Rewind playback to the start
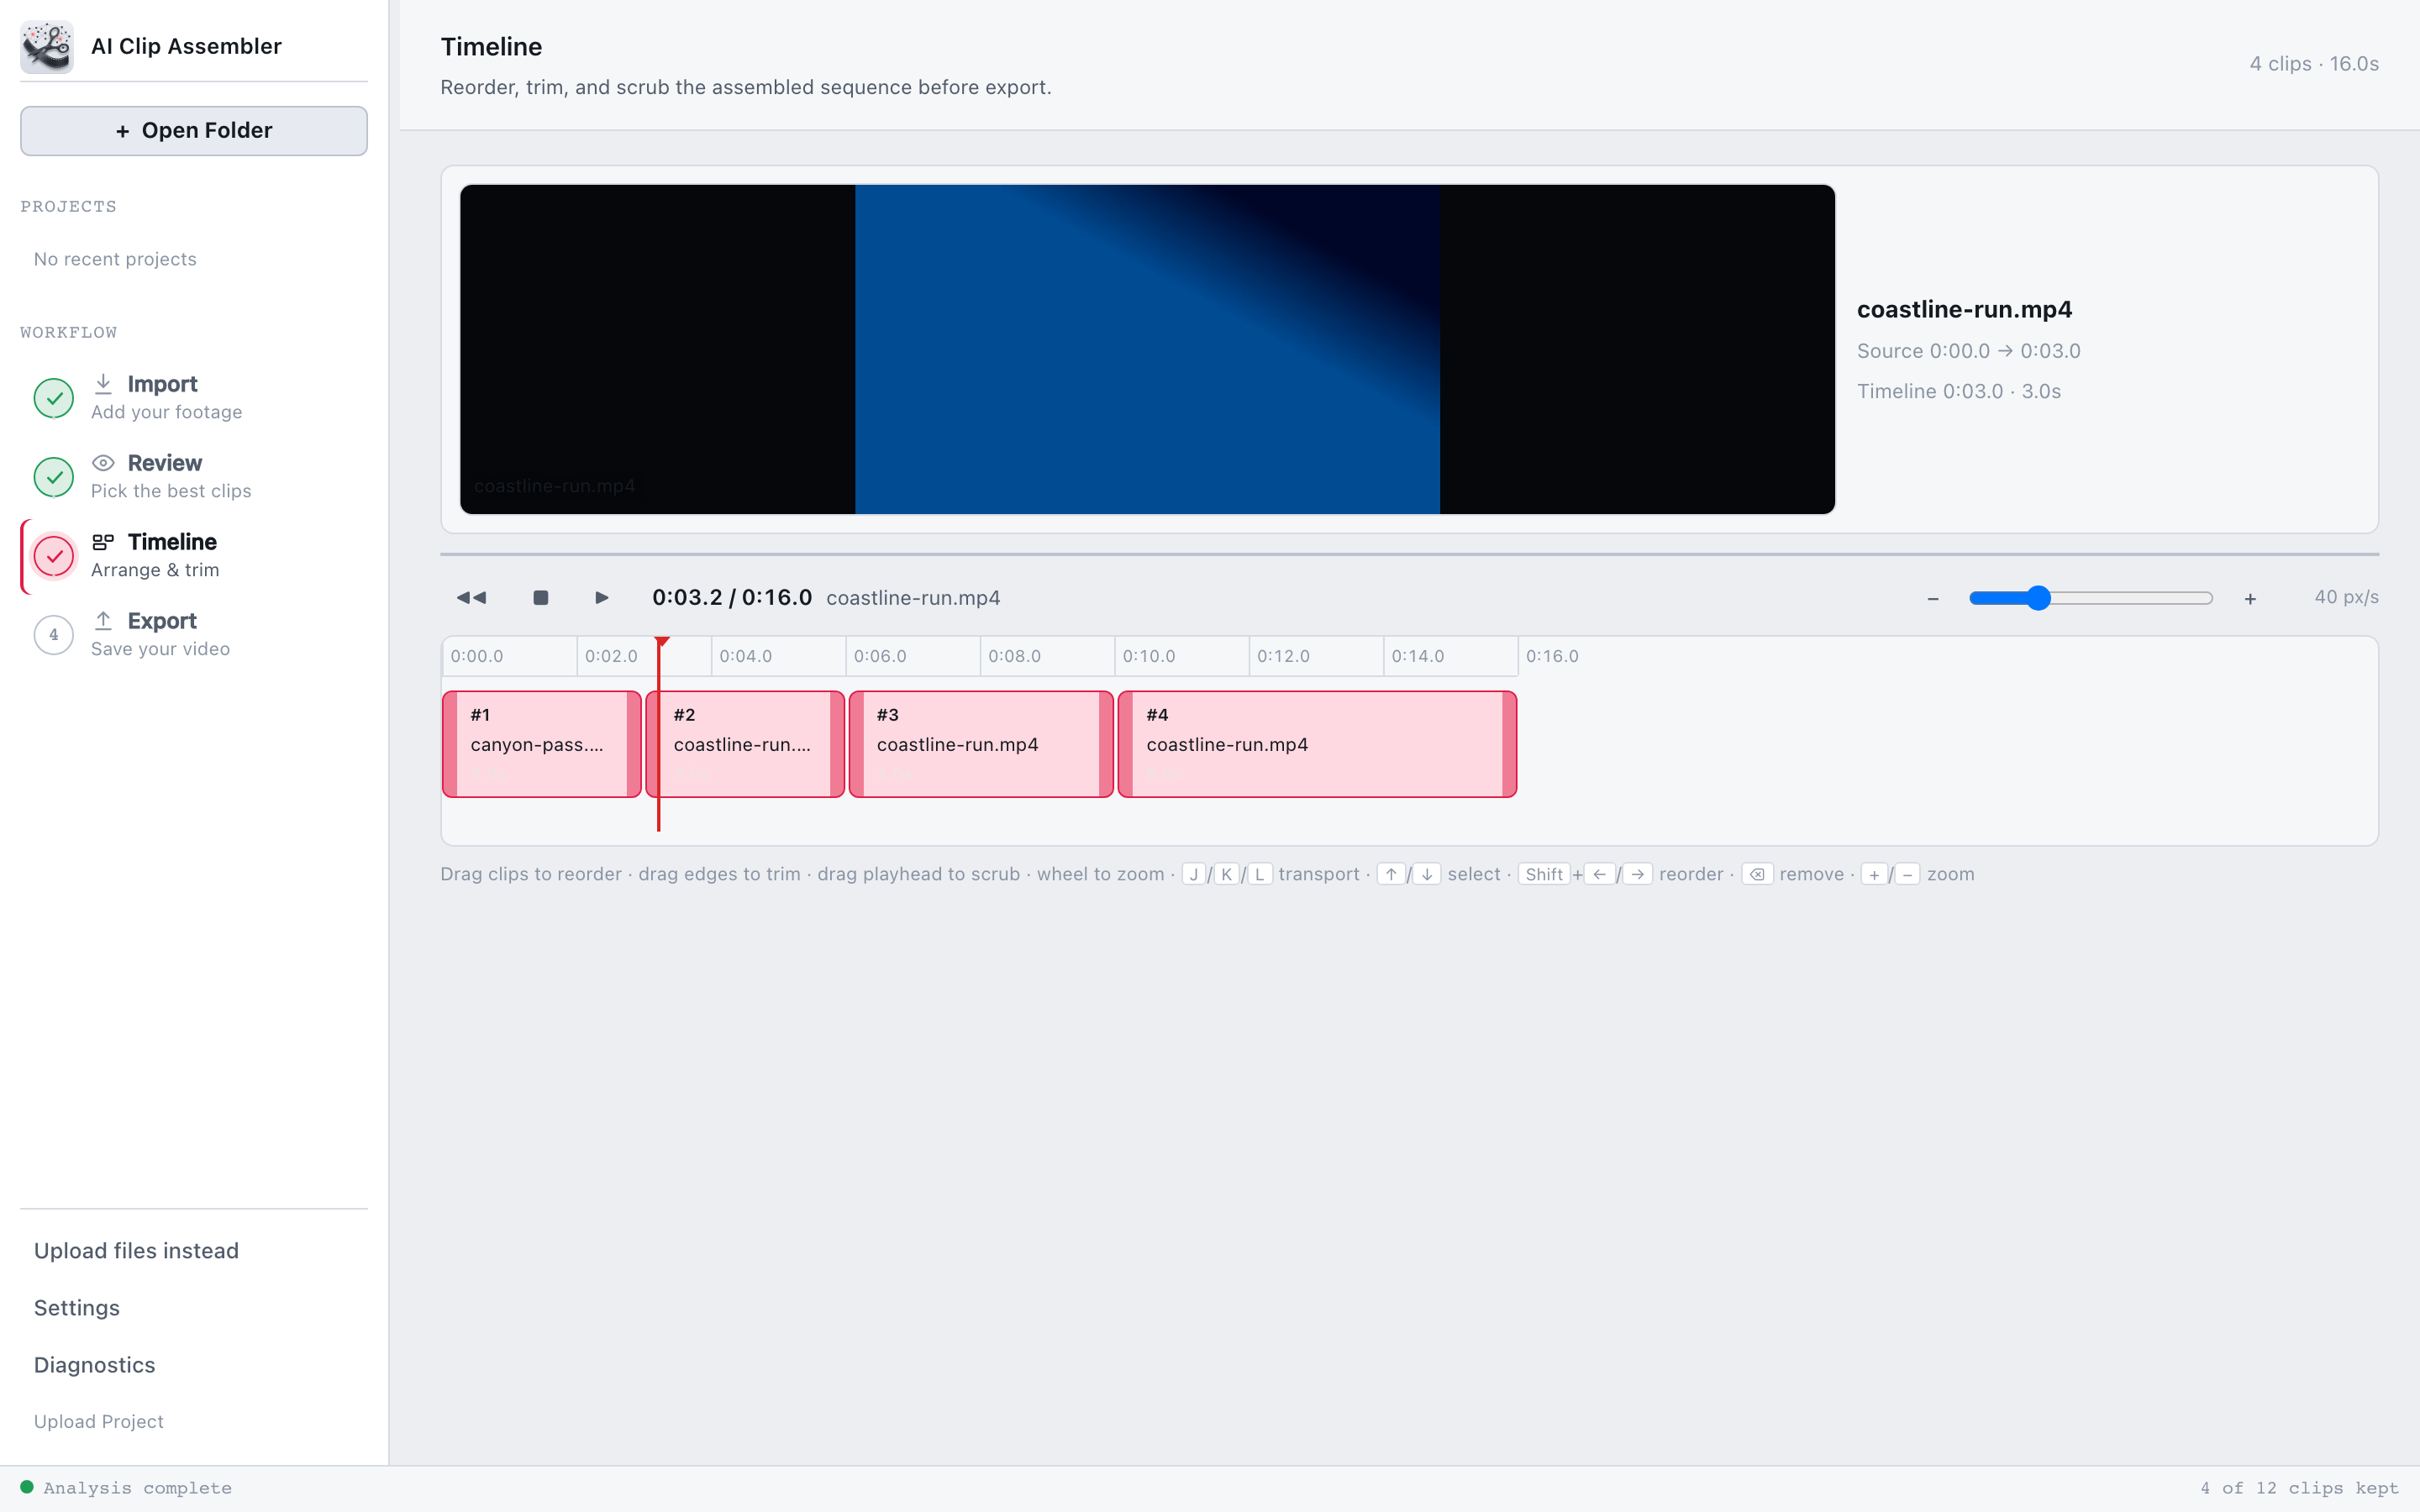The width and height of the screenshot is (2420, 1512). pos(471,598)
